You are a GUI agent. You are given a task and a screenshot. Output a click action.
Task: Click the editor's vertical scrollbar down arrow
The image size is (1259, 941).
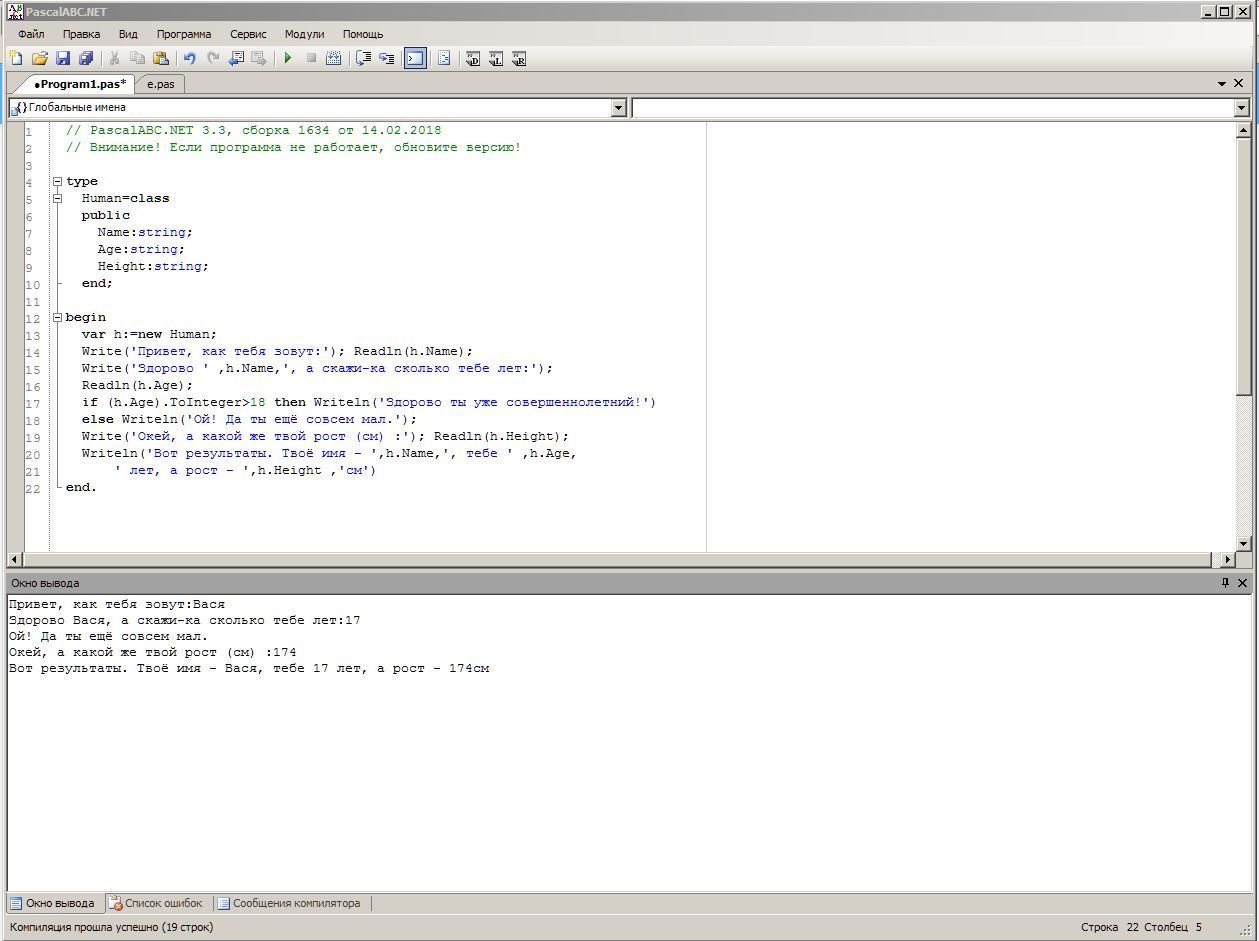click(1243, 544)
